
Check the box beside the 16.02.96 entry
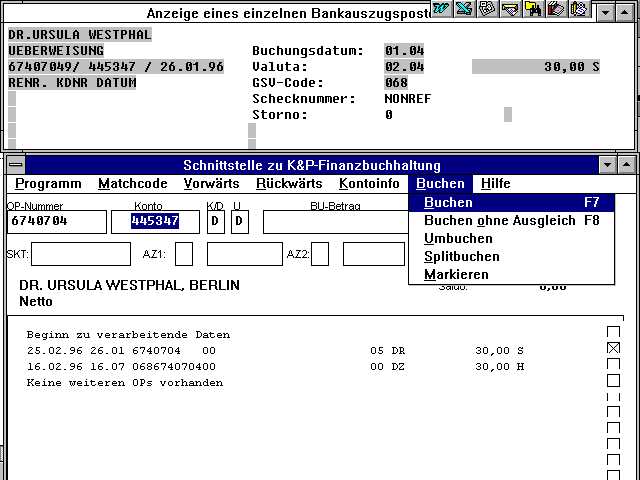(614, 365)
